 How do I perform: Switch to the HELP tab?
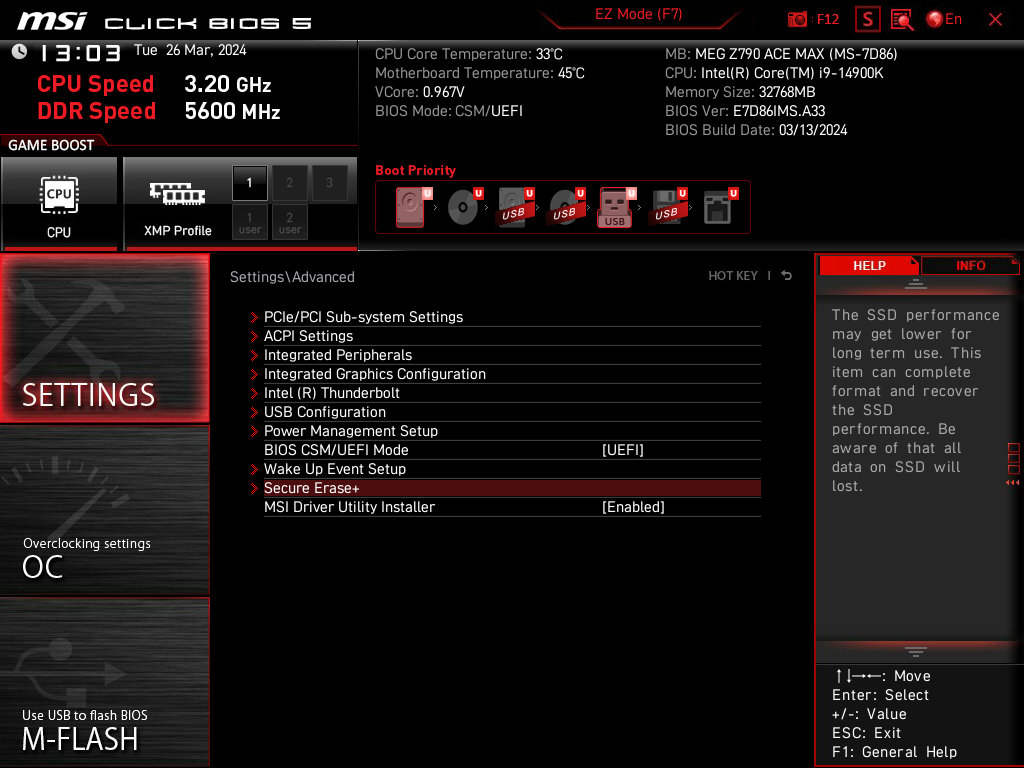(869, 266)
